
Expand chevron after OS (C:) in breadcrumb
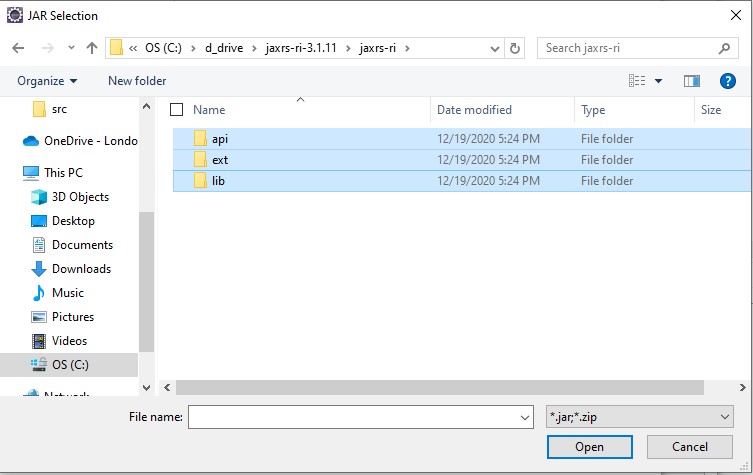coord(193,49)
